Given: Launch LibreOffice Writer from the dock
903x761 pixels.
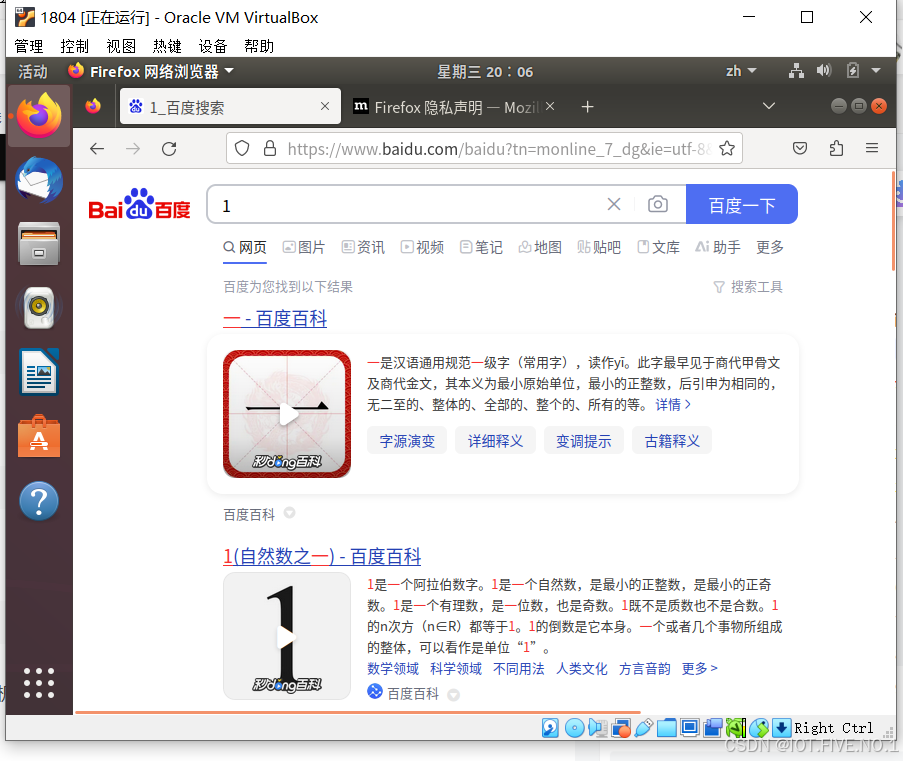Looking at the screenshot, I should click(39, 372).
